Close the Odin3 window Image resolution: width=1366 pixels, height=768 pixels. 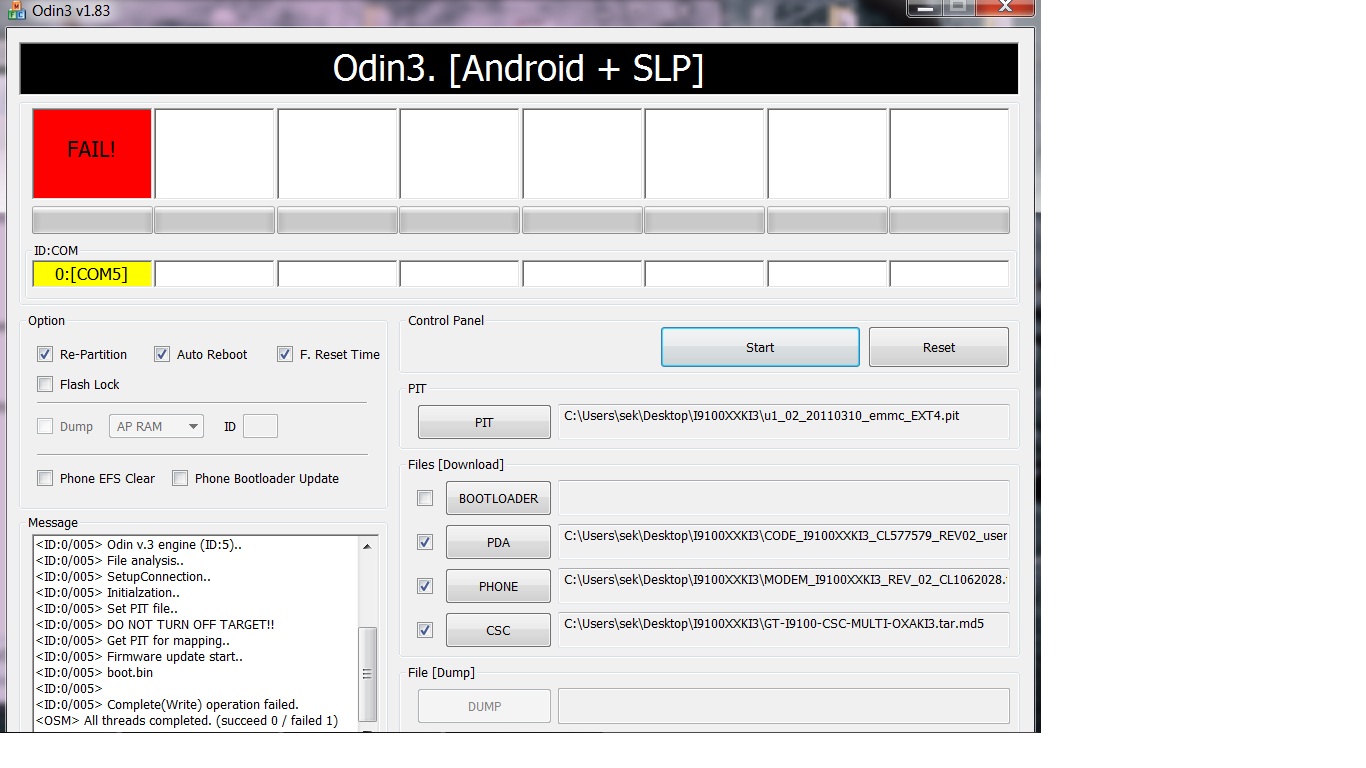click(1006, 7)
